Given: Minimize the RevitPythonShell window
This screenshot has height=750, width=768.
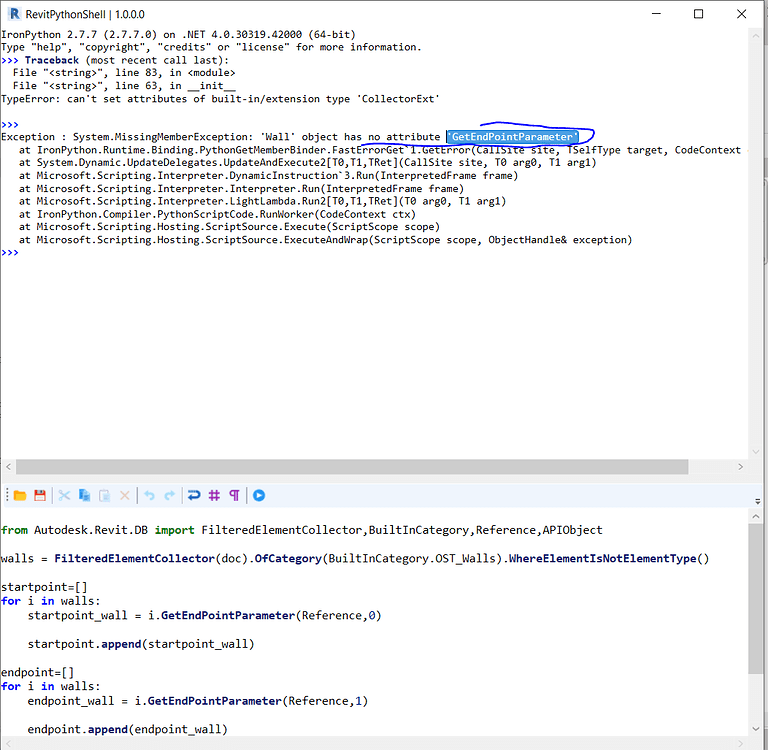Looking at the screenshot, I should click(653, 14).
